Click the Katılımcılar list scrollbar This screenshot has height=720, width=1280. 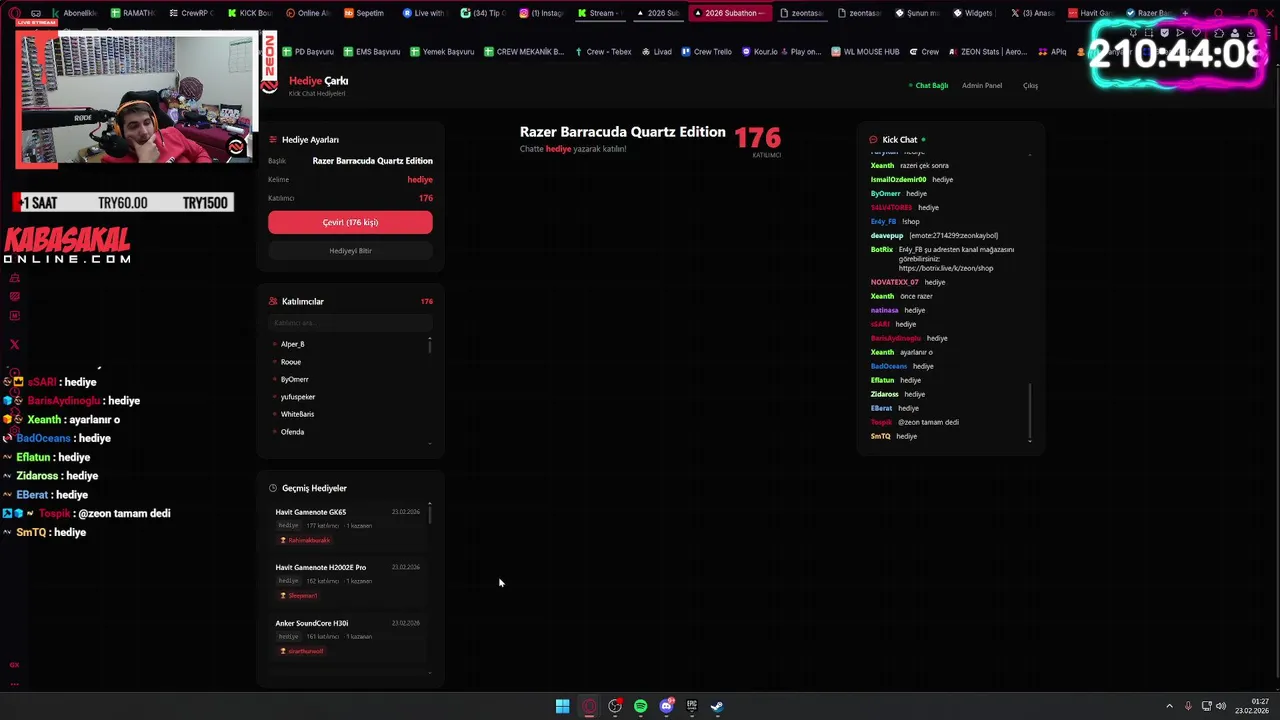(x=430, y=345)
